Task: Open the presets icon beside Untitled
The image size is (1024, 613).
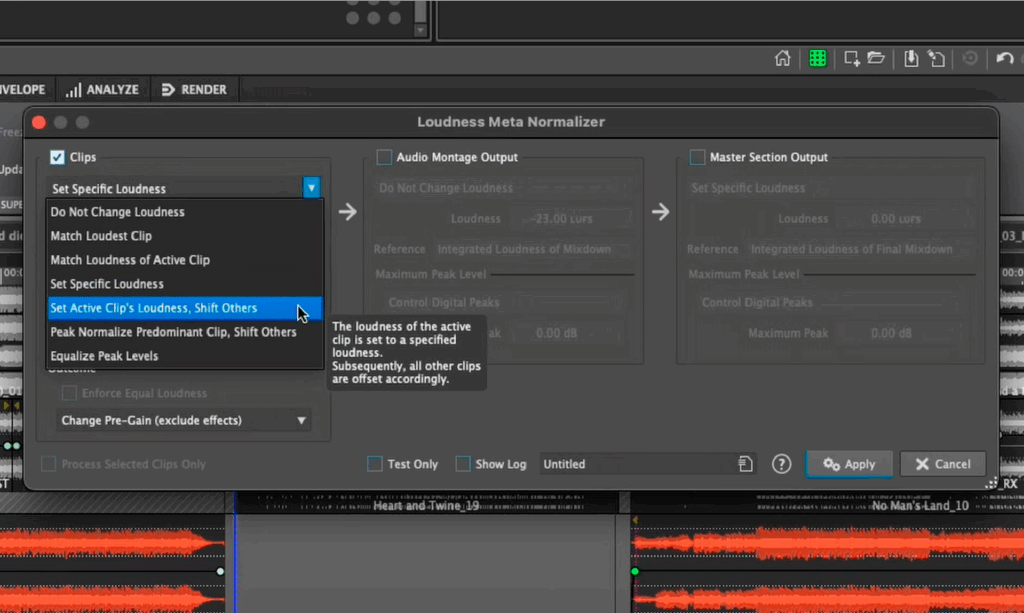Action: 746,464
